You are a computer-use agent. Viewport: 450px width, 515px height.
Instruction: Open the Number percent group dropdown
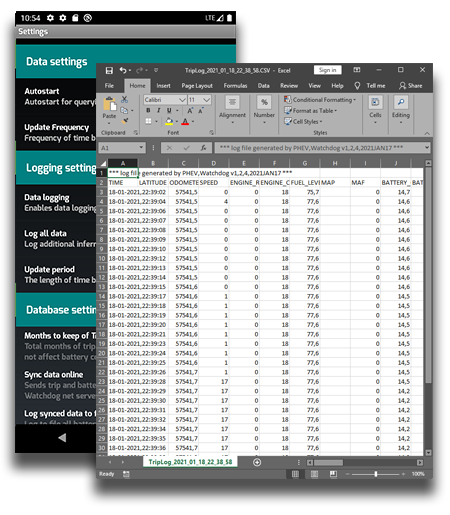264,109
